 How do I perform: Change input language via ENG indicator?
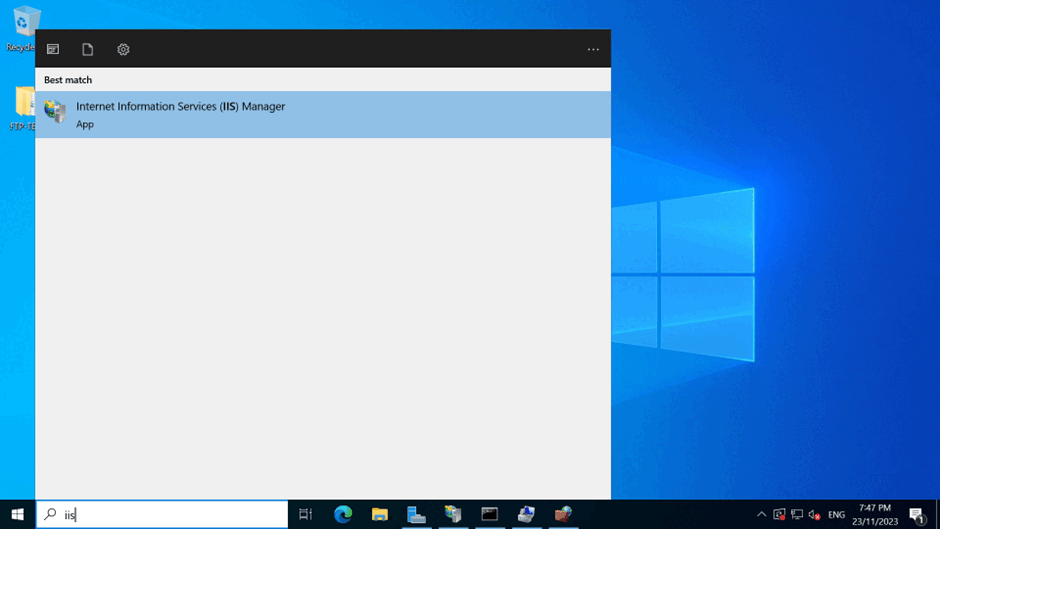tap(836, 515)
